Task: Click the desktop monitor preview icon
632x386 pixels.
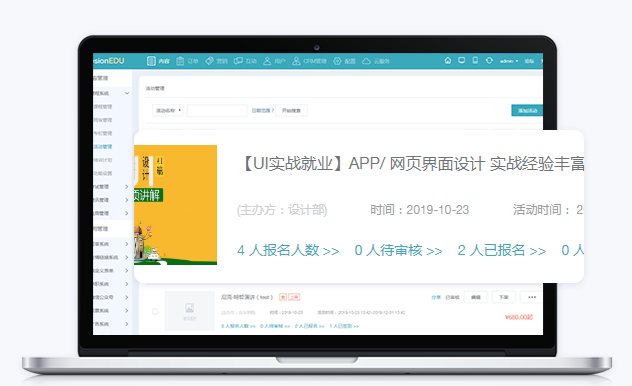Action: click(462, 60)
